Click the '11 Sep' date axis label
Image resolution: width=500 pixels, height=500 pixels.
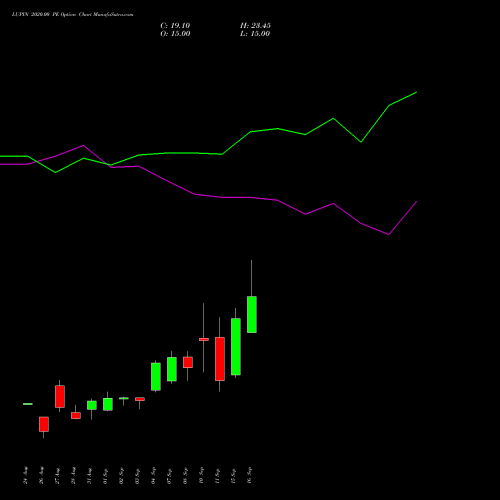coord(218,475)
